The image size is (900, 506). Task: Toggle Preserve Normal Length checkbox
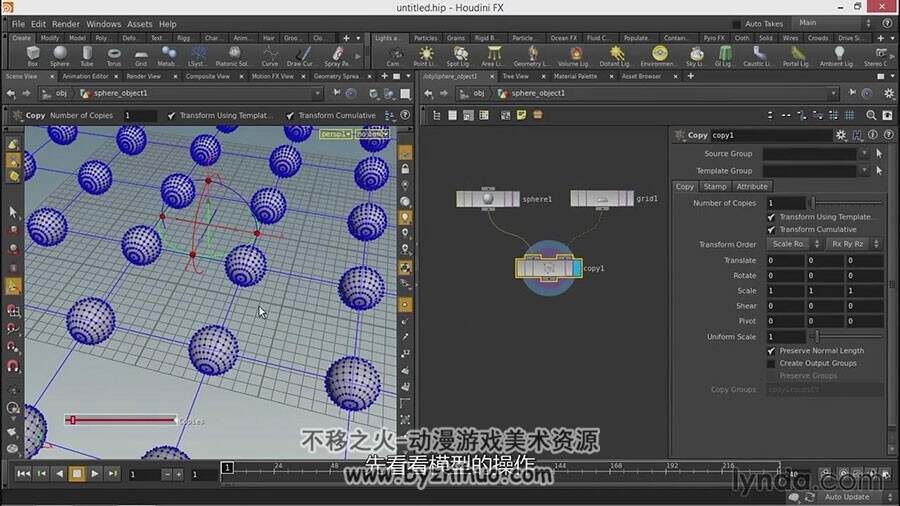(x=771, y=351)
